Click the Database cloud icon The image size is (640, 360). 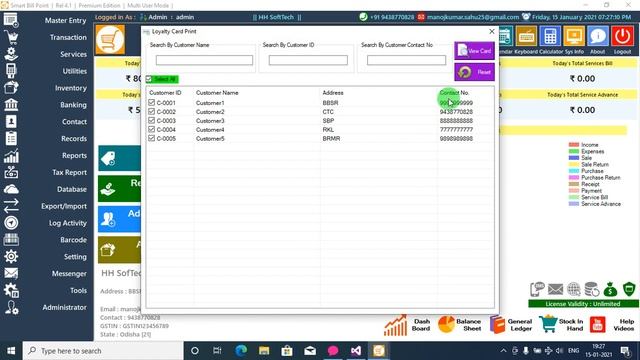(x=11, y=189)
